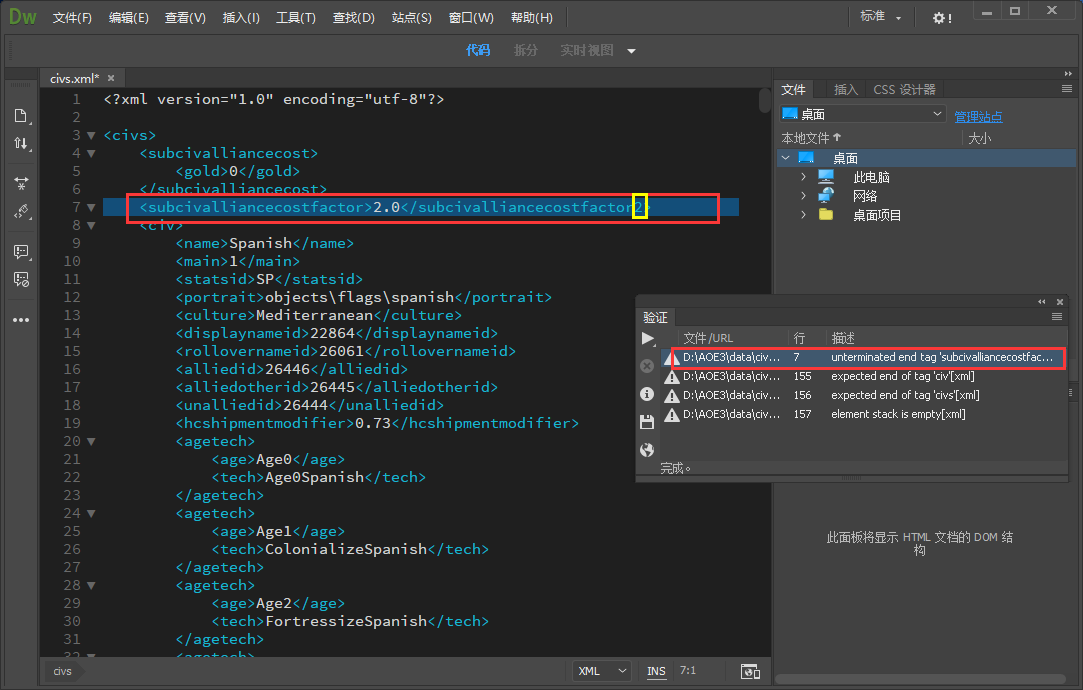This screenshot has width=1083, height=690.
Task: Click the civs tag in tag selector
Action: 62,671
